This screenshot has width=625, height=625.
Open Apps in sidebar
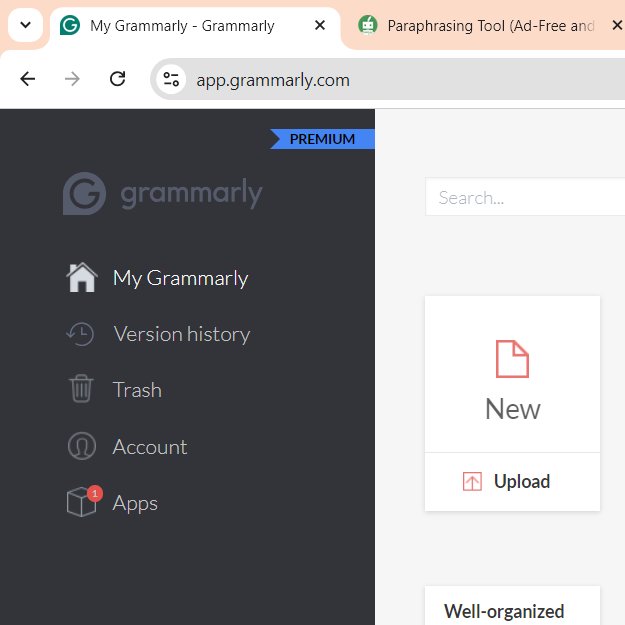click(135, 503)
